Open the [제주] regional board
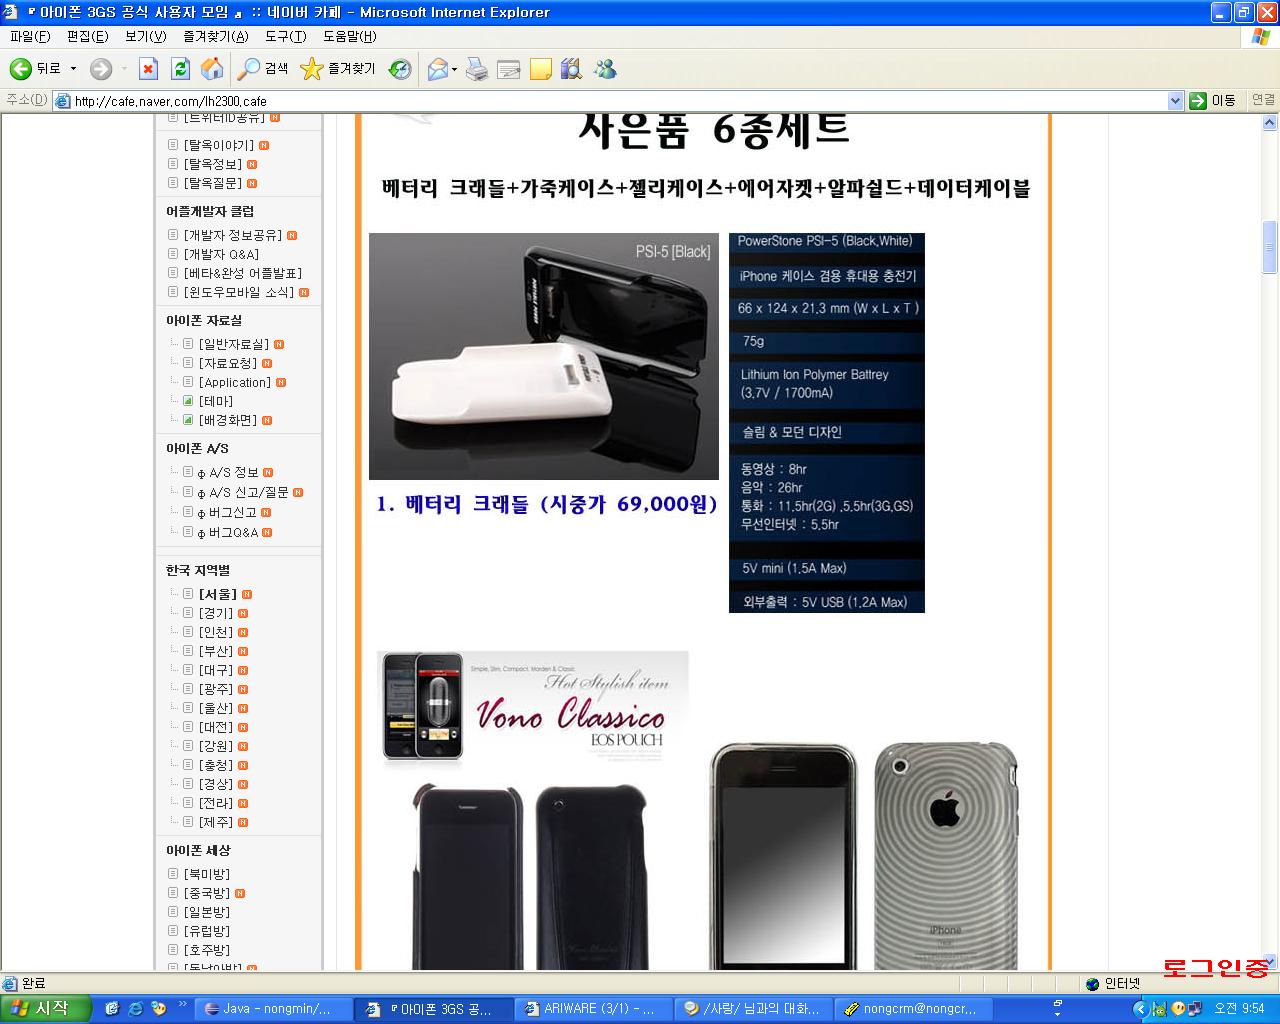This screenshot has width=1280, height=1024. 216,822
